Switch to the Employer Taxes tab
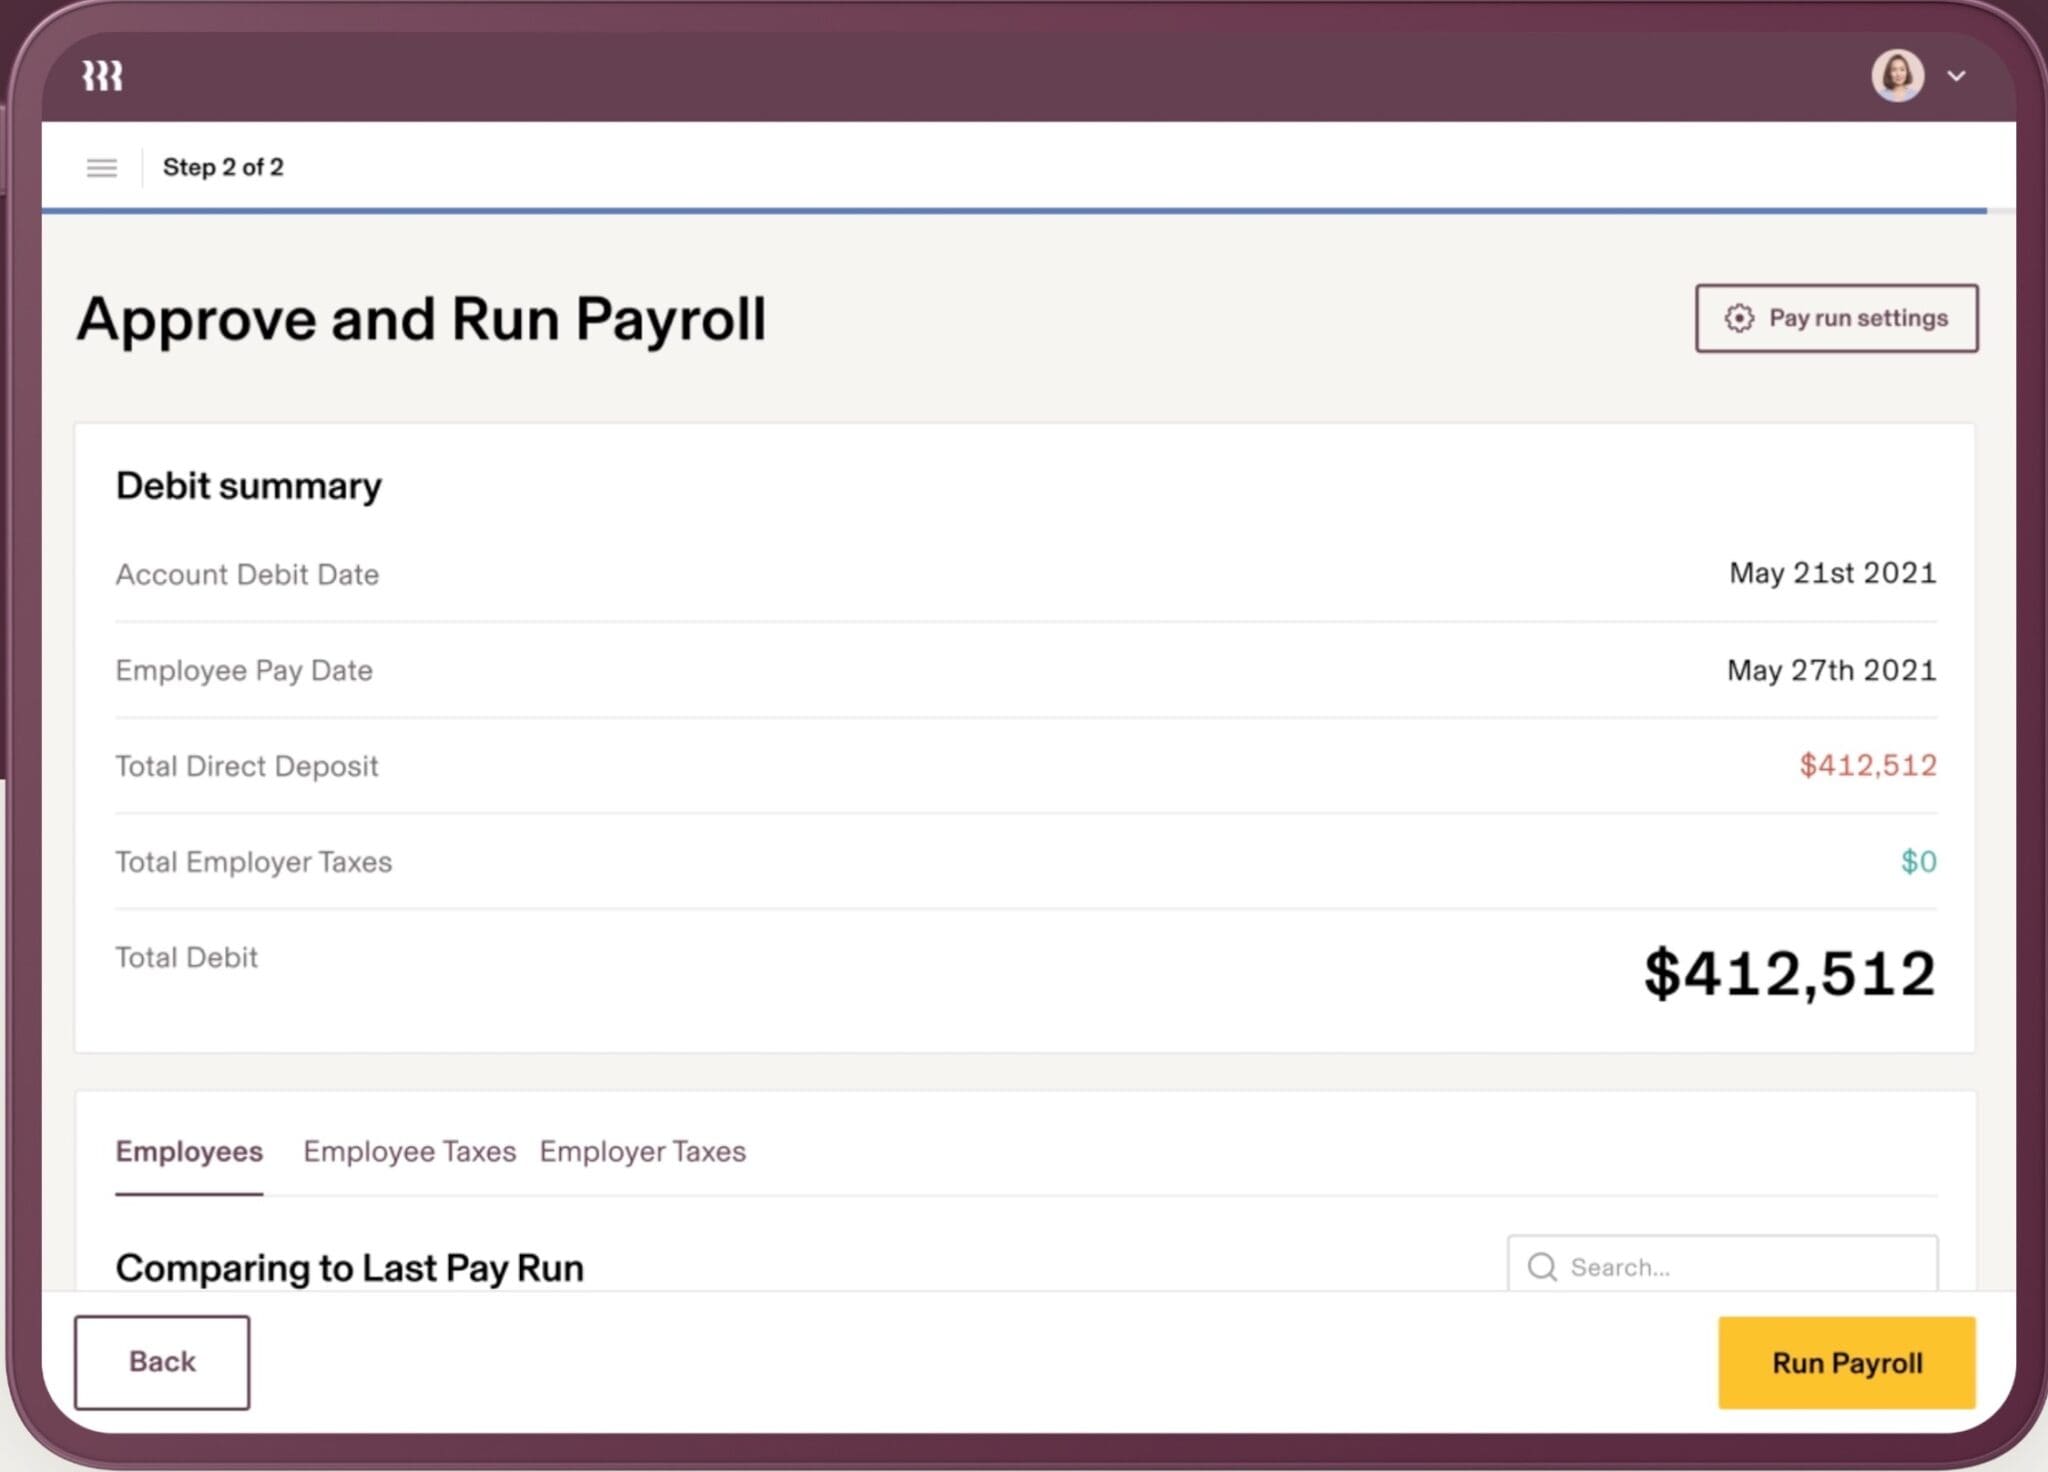This screenshot has height=1472, width=2048. (643, 1152)
